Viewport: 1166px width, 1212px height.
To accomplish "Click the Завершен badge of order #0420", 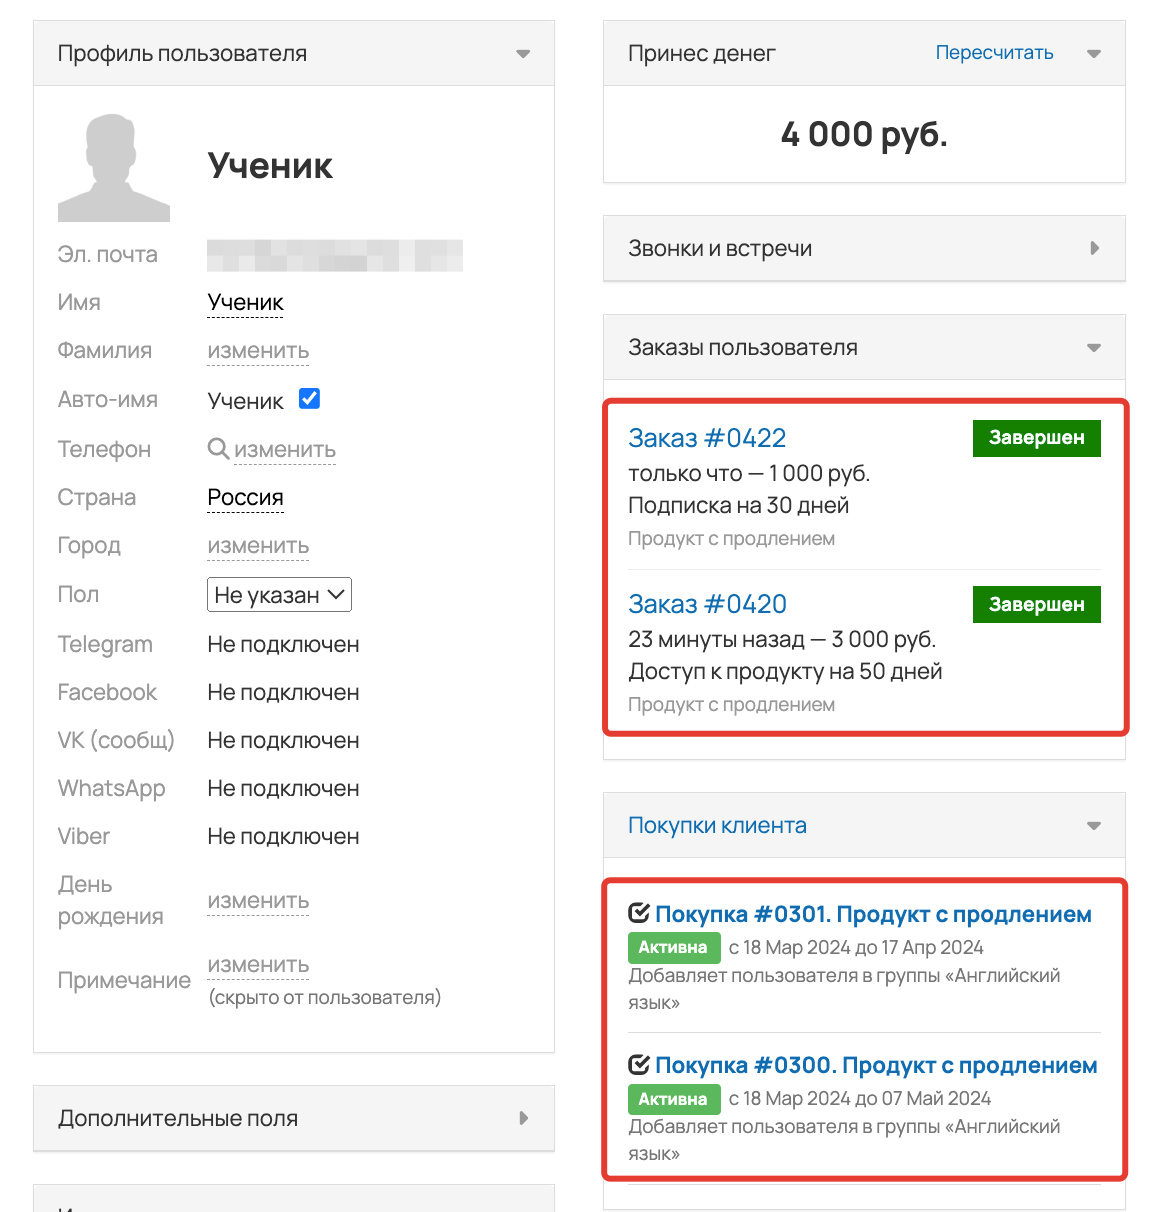I will point(1037,604).
